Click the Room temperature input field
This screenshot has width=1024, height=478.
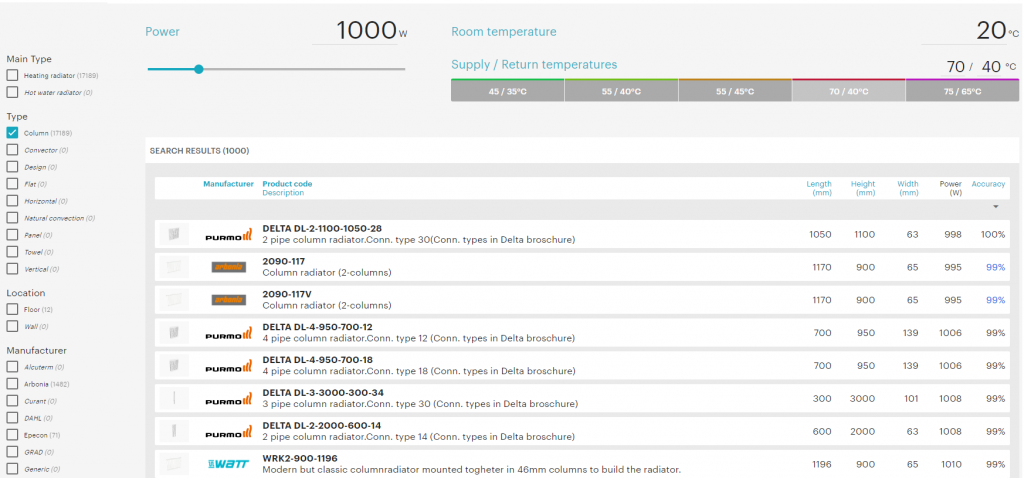(963, 31)
